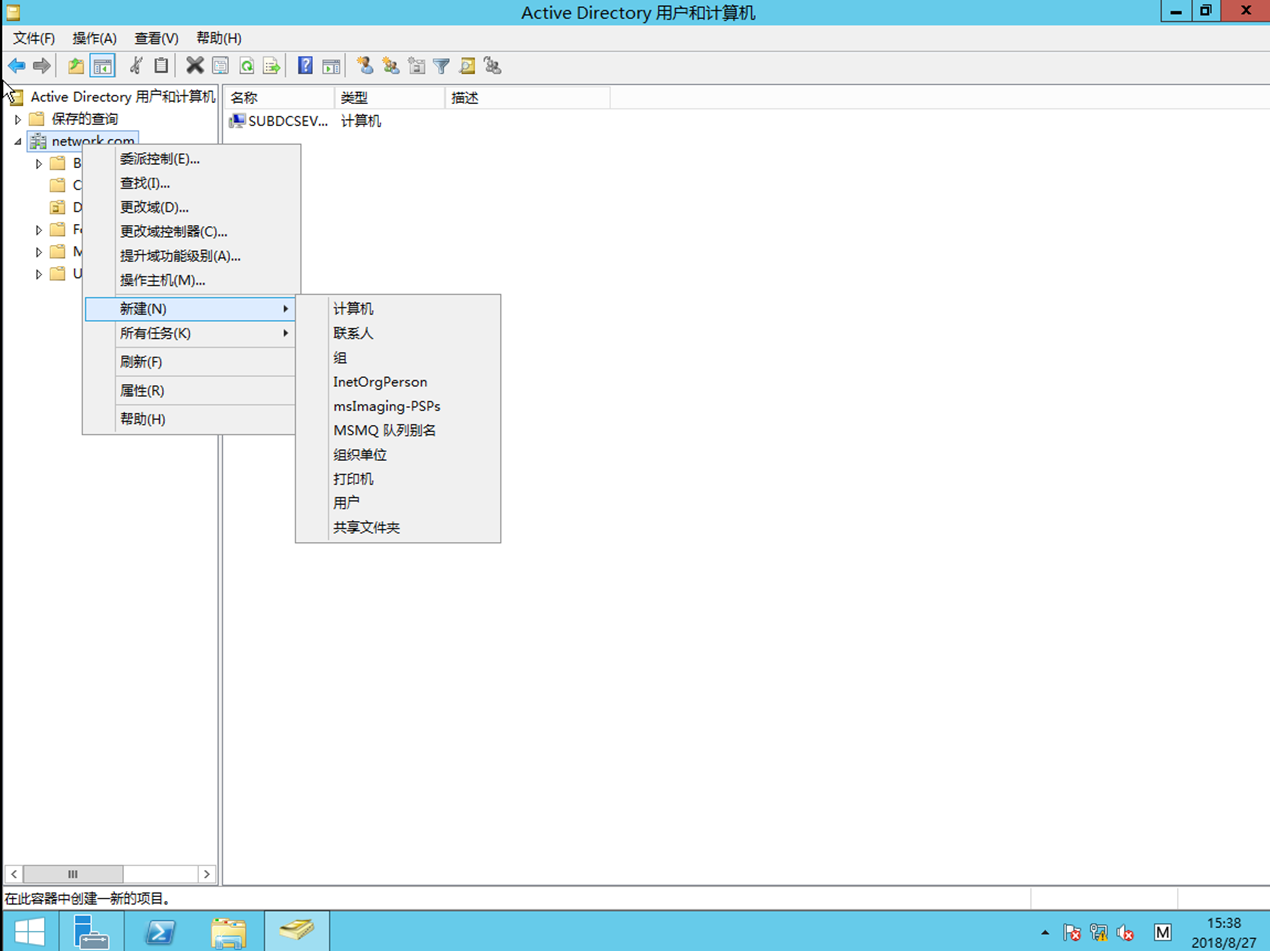Create new 计算机 from submenu

pyautogui.click(x=398, y=309)
